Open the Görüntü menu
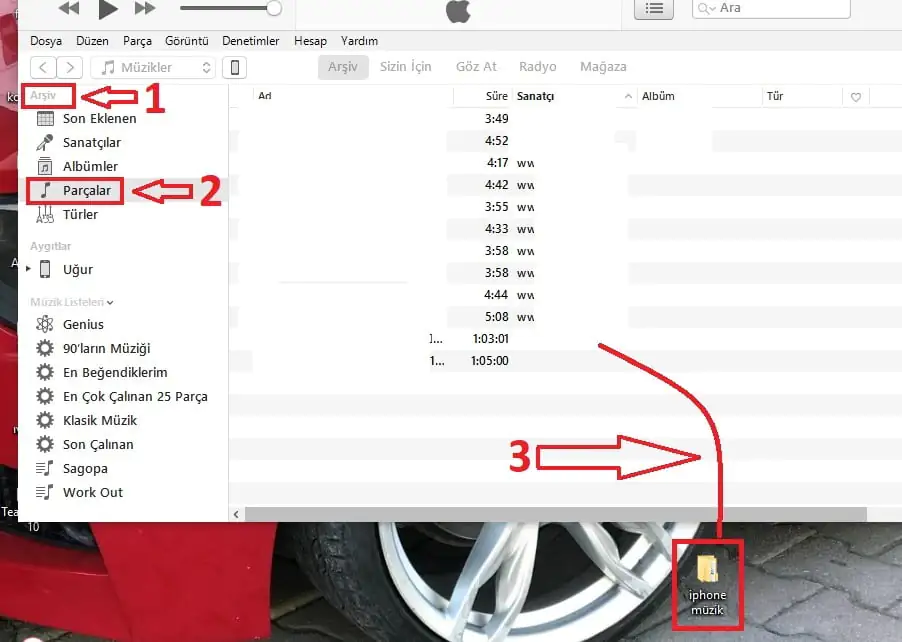 (186, 41)
